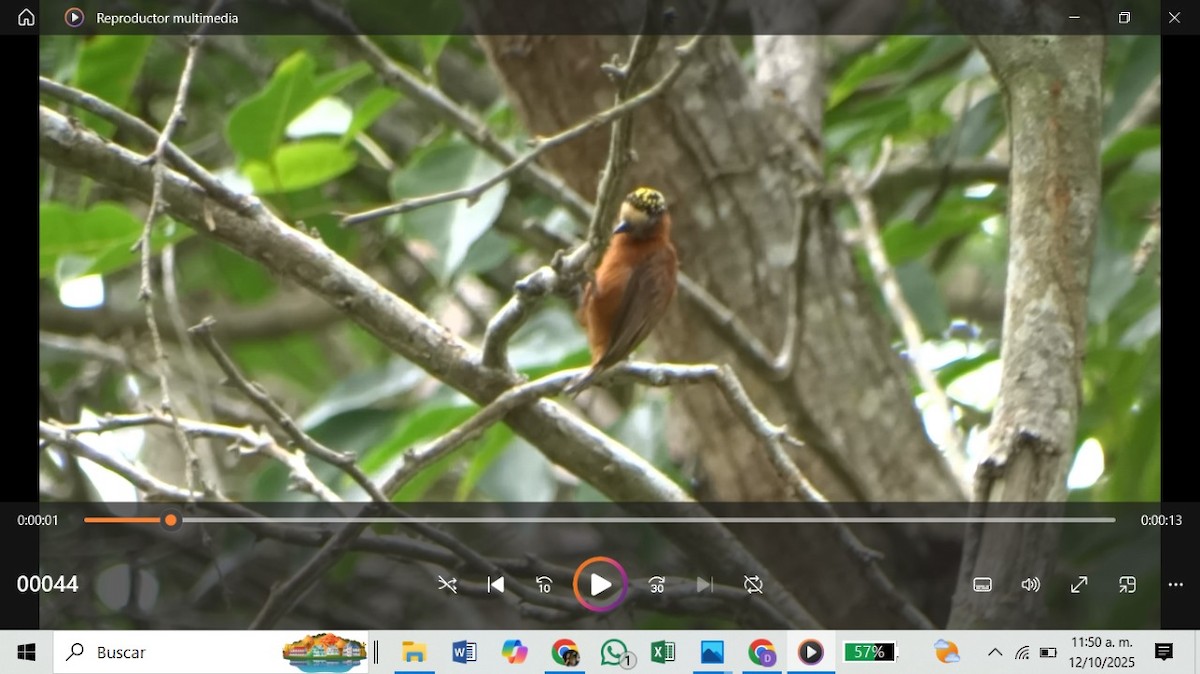
Task: Toggle repeat mode
Action: coord(753,585)
